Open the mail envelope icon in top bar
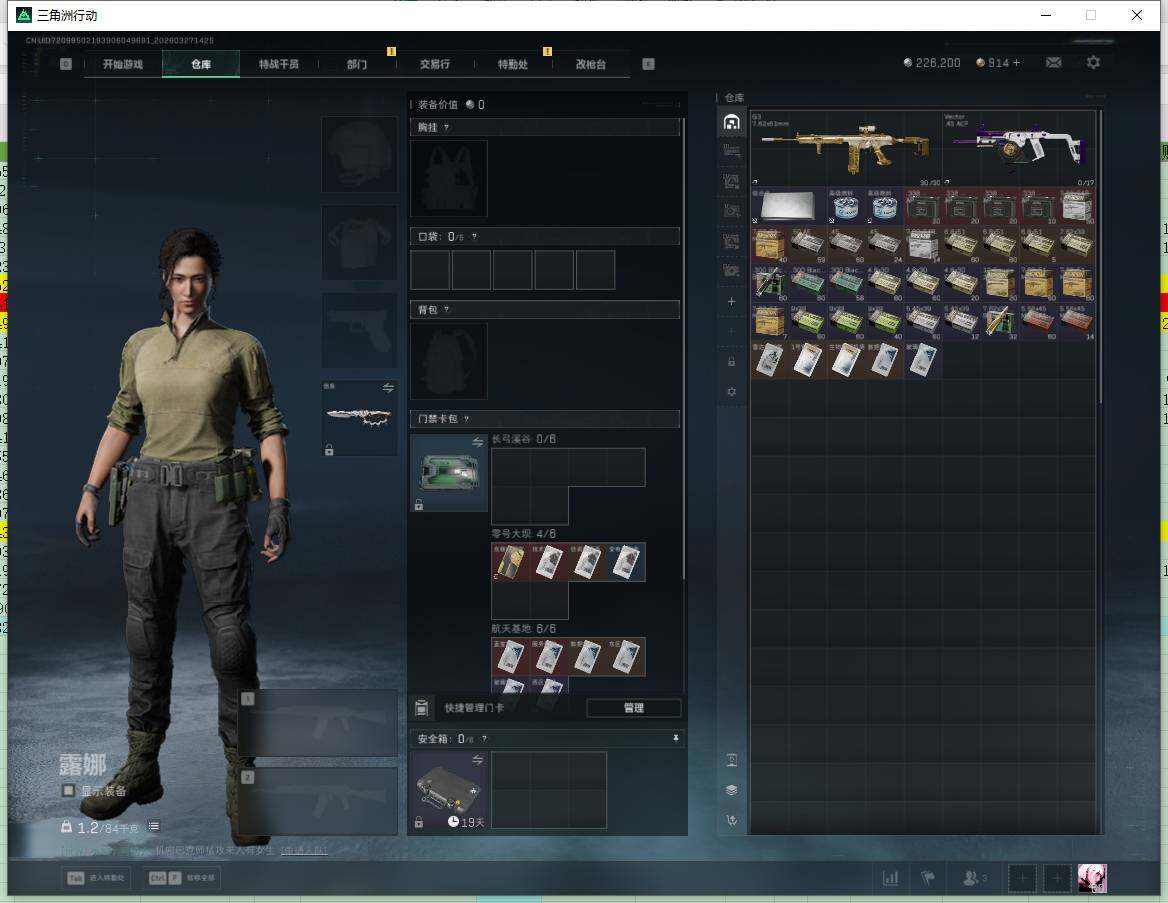1168x903 pixels. (1053, 63)
